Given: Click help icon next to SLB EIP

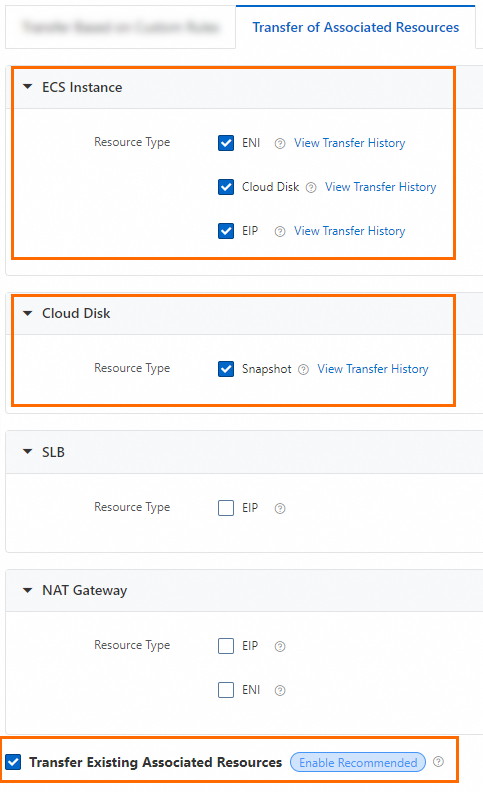Looking at the screenshot, I should pyautogui.click(x=280, y=508).
